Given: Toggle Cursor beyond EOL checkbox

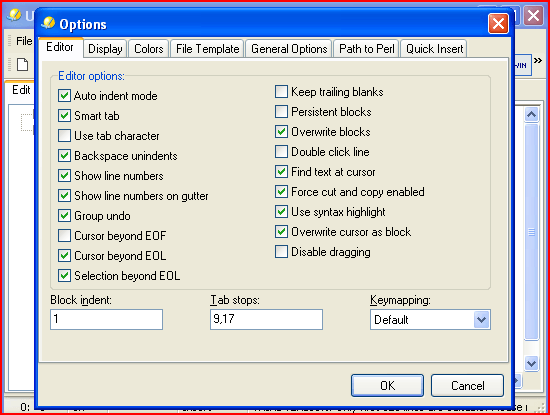Looking at the screenshot, I should pos(64,256).
